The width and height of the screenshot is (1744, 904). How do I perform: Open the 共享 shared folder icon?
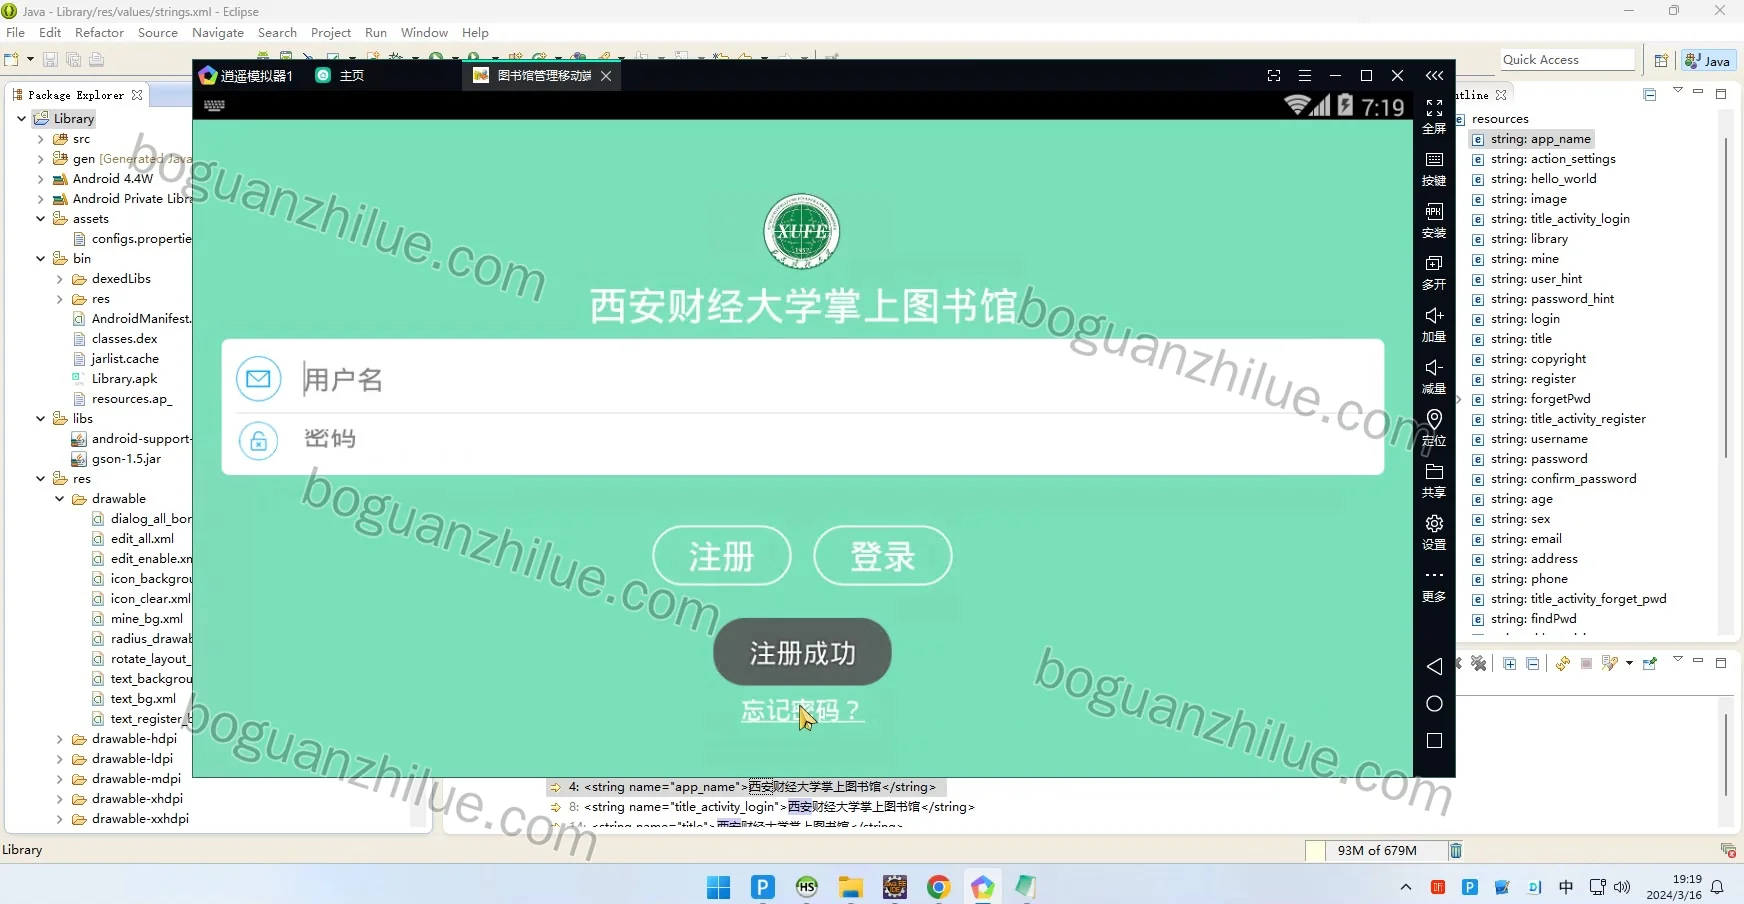click(1434, 472)
